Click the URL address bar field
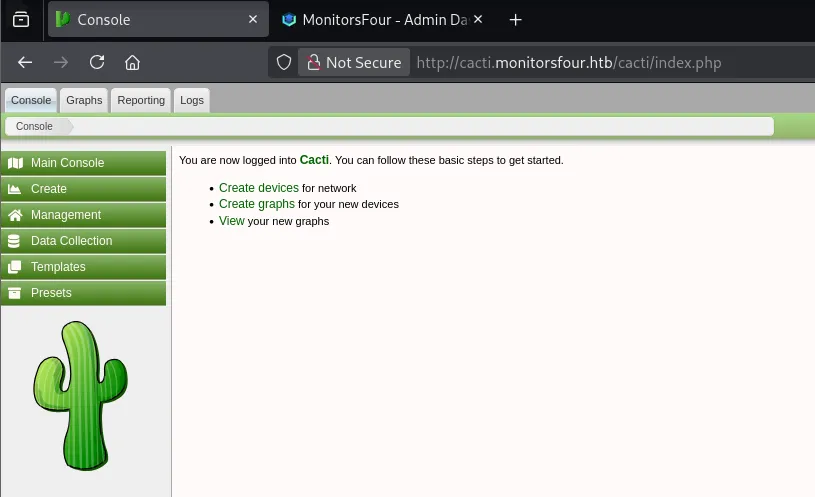The image size is (815, 497). click(x=600, y=62)
